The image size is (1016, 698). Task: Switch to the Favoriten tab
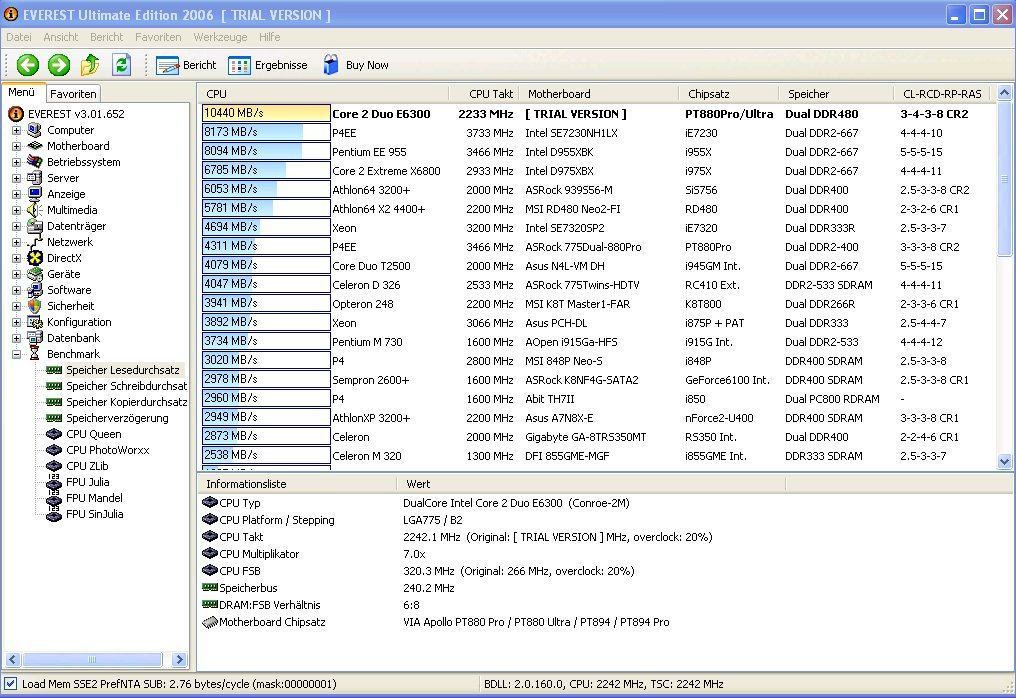click(x=73, y=94)
